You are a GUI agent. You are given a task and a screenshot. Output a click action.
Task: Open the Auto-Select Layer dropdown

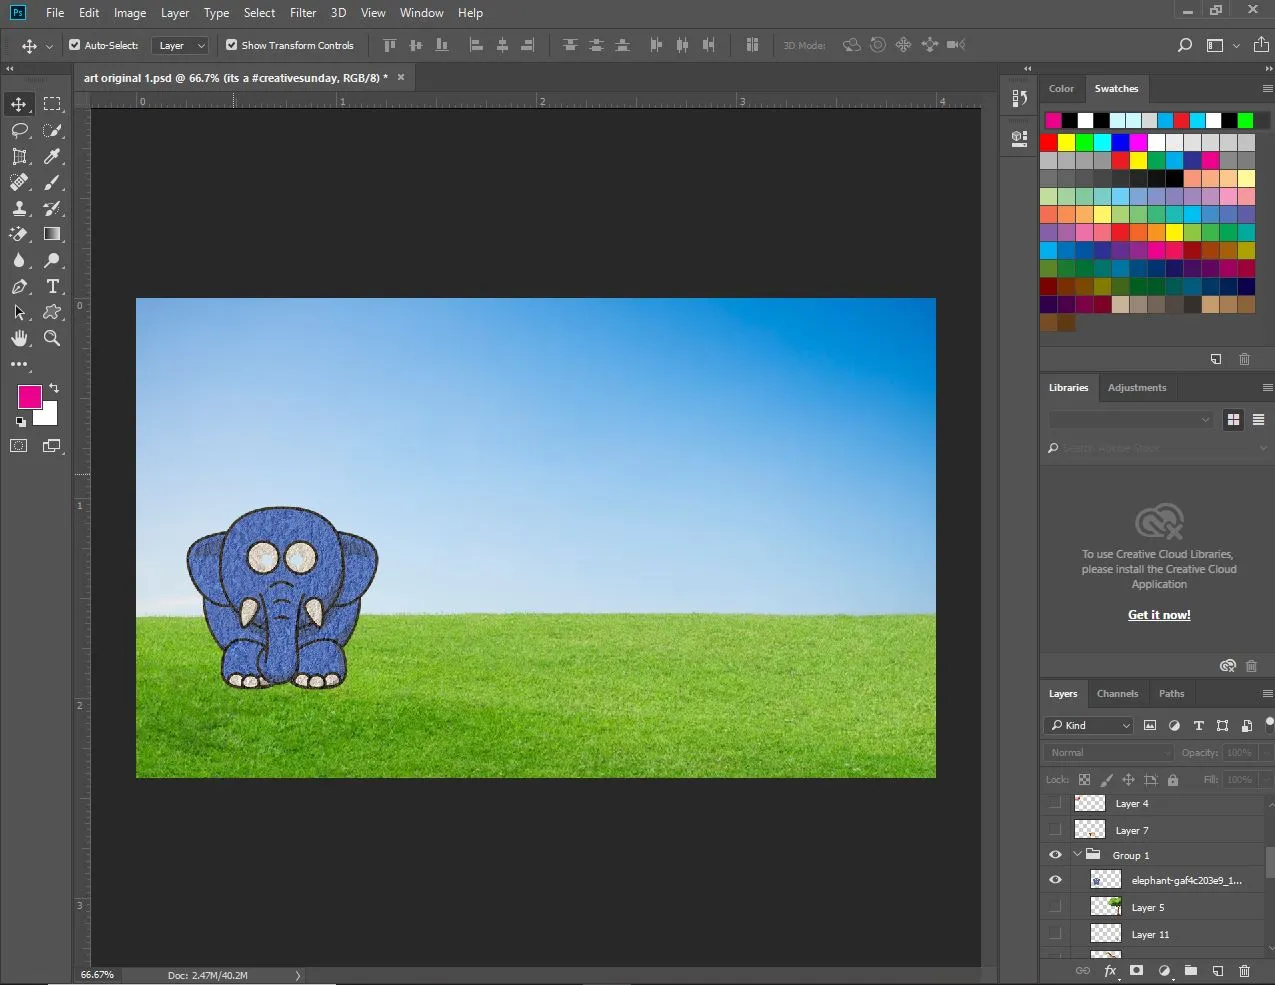pos(181,45)
